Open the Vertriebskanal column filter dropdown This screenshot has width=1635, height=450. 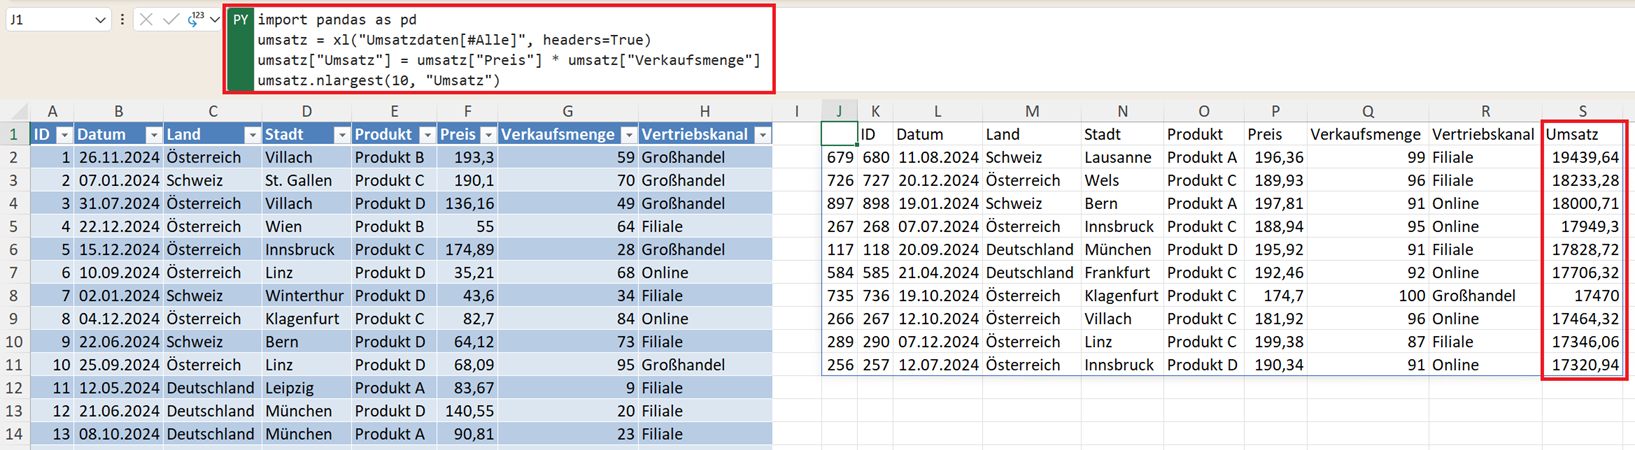tap(762, 135)
